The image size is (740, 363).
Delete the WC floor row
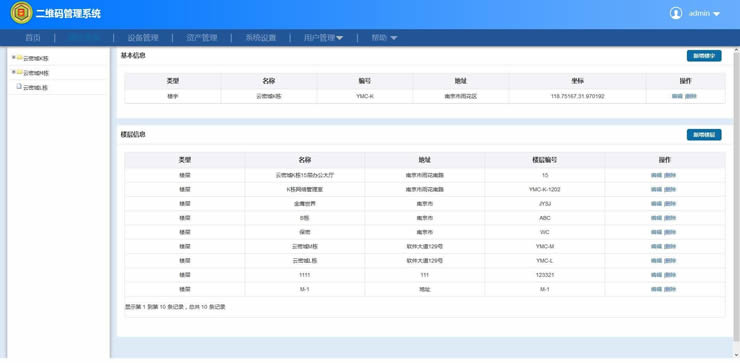pyautogui.click(x=670, y=232)
